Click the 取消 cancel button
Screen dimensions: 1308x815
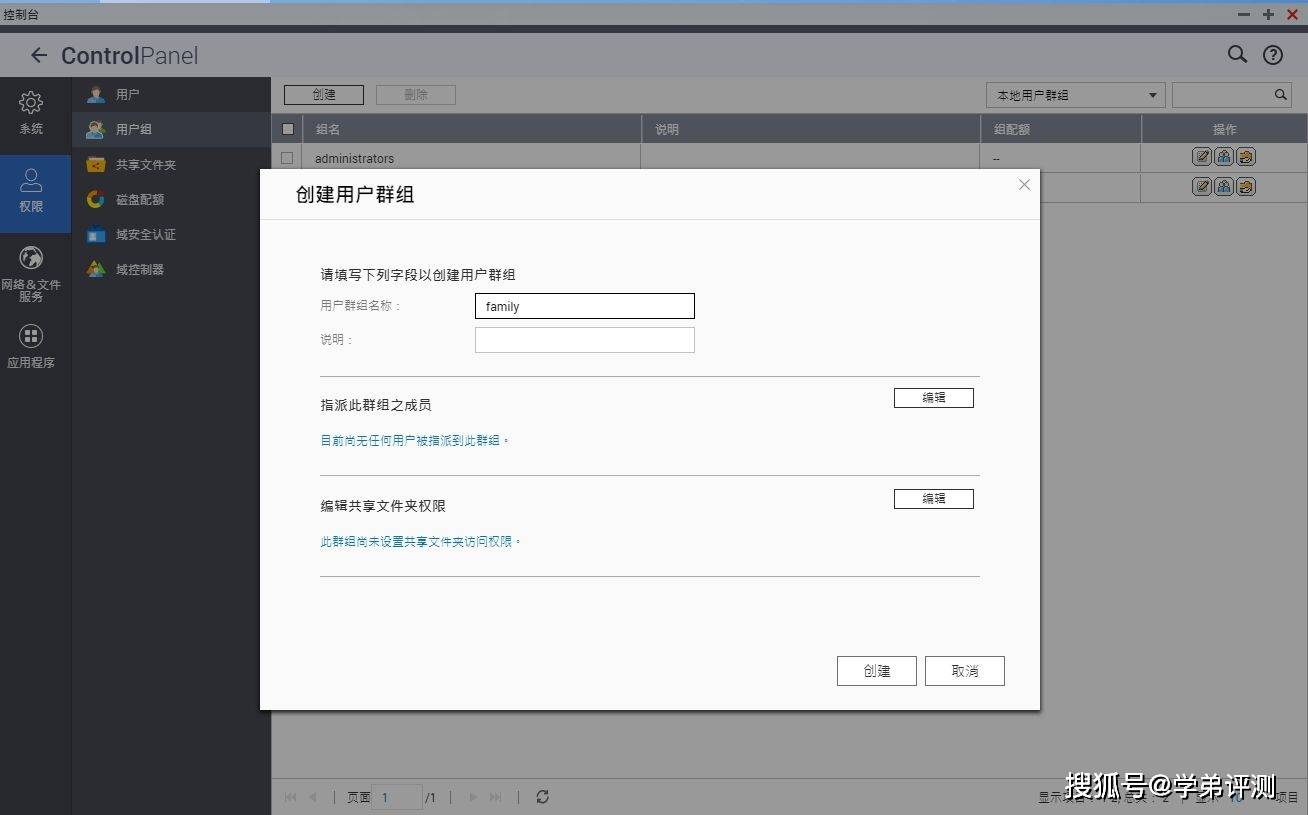pyautogui.click(x=965, y=671)
